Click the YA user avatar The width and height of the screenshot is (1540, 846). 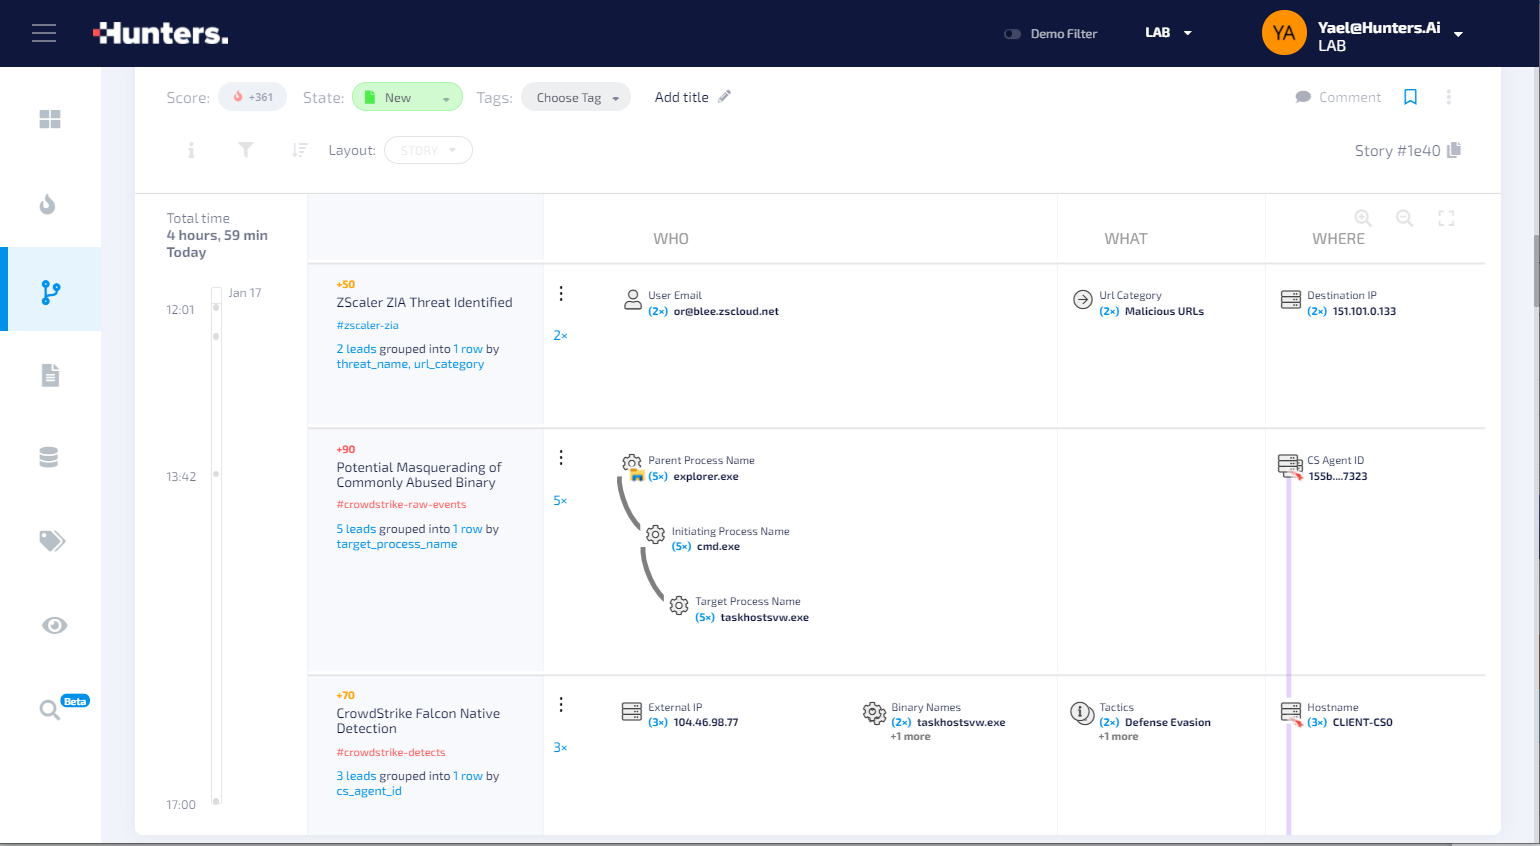pos(1284,33)
